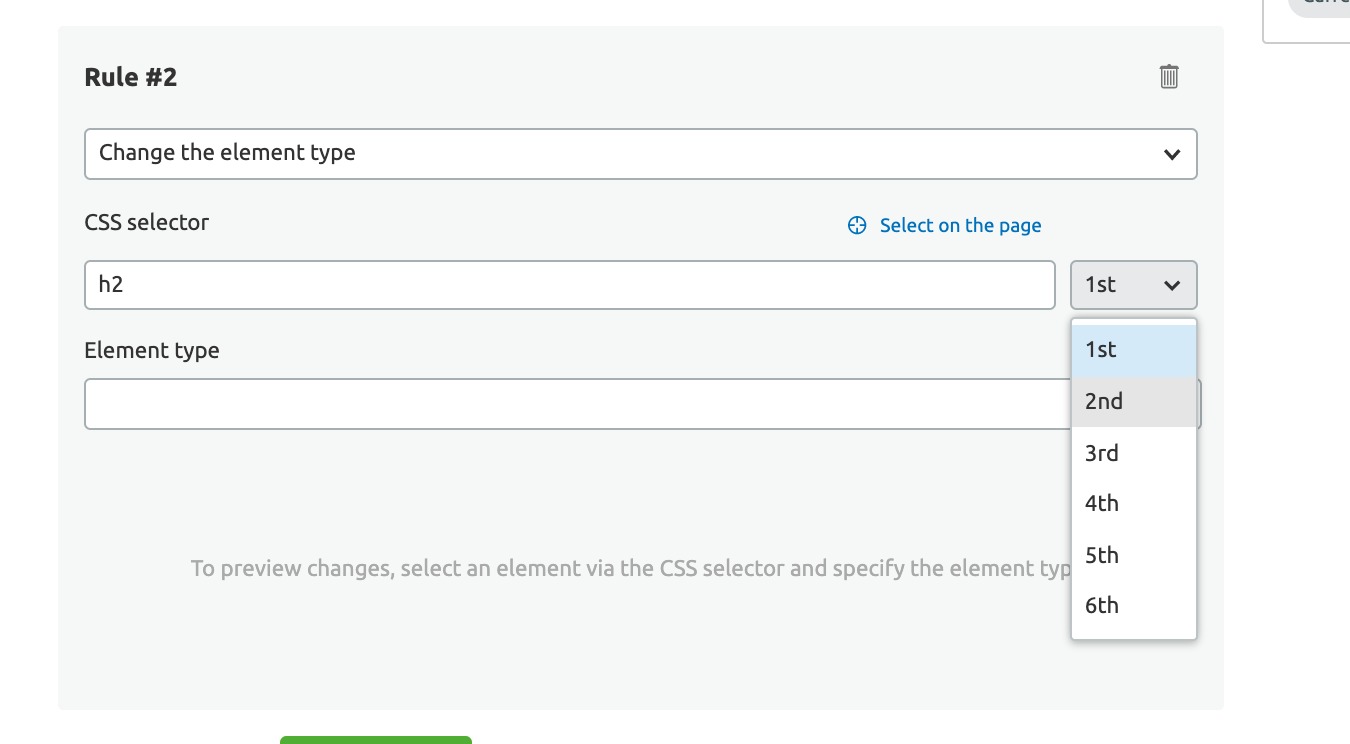The height and width of the screenshot is (744, 1350).
Task: Choose the highlighted "1st" option in the list
Action: (1133, 350)
